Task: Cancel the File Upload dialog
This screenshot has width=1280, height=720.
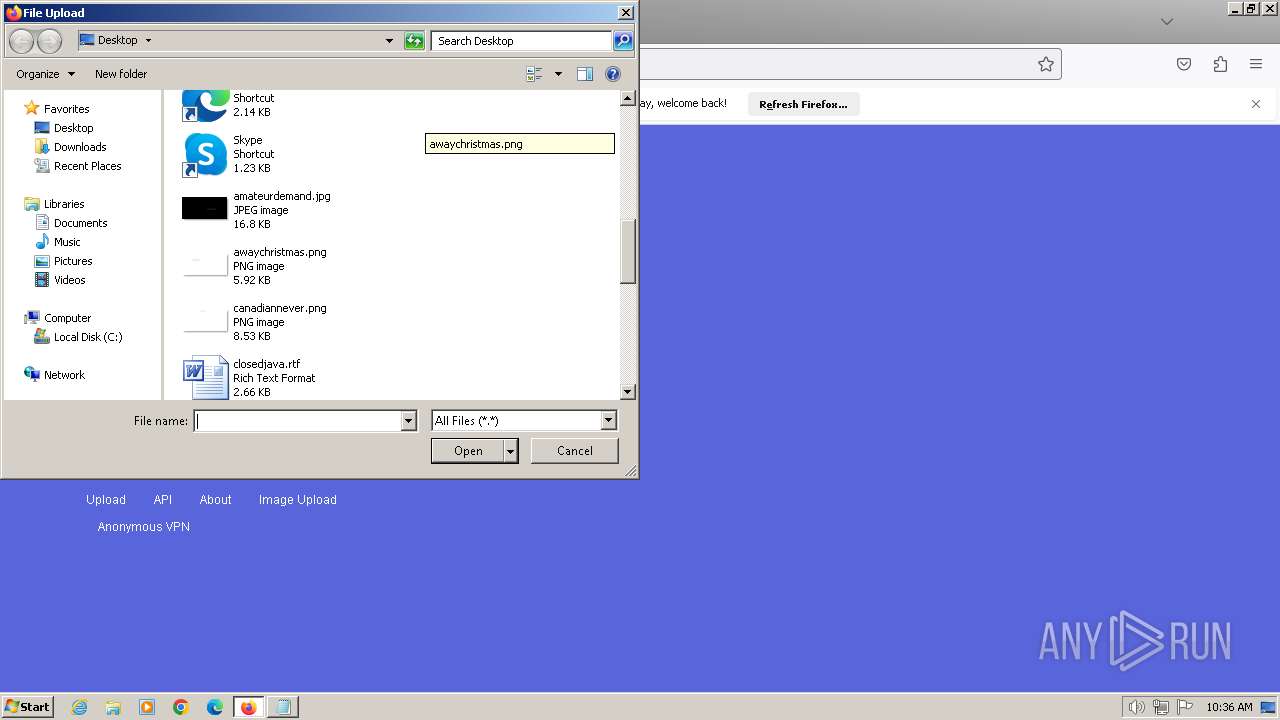Action: click(x=575, y=451)
